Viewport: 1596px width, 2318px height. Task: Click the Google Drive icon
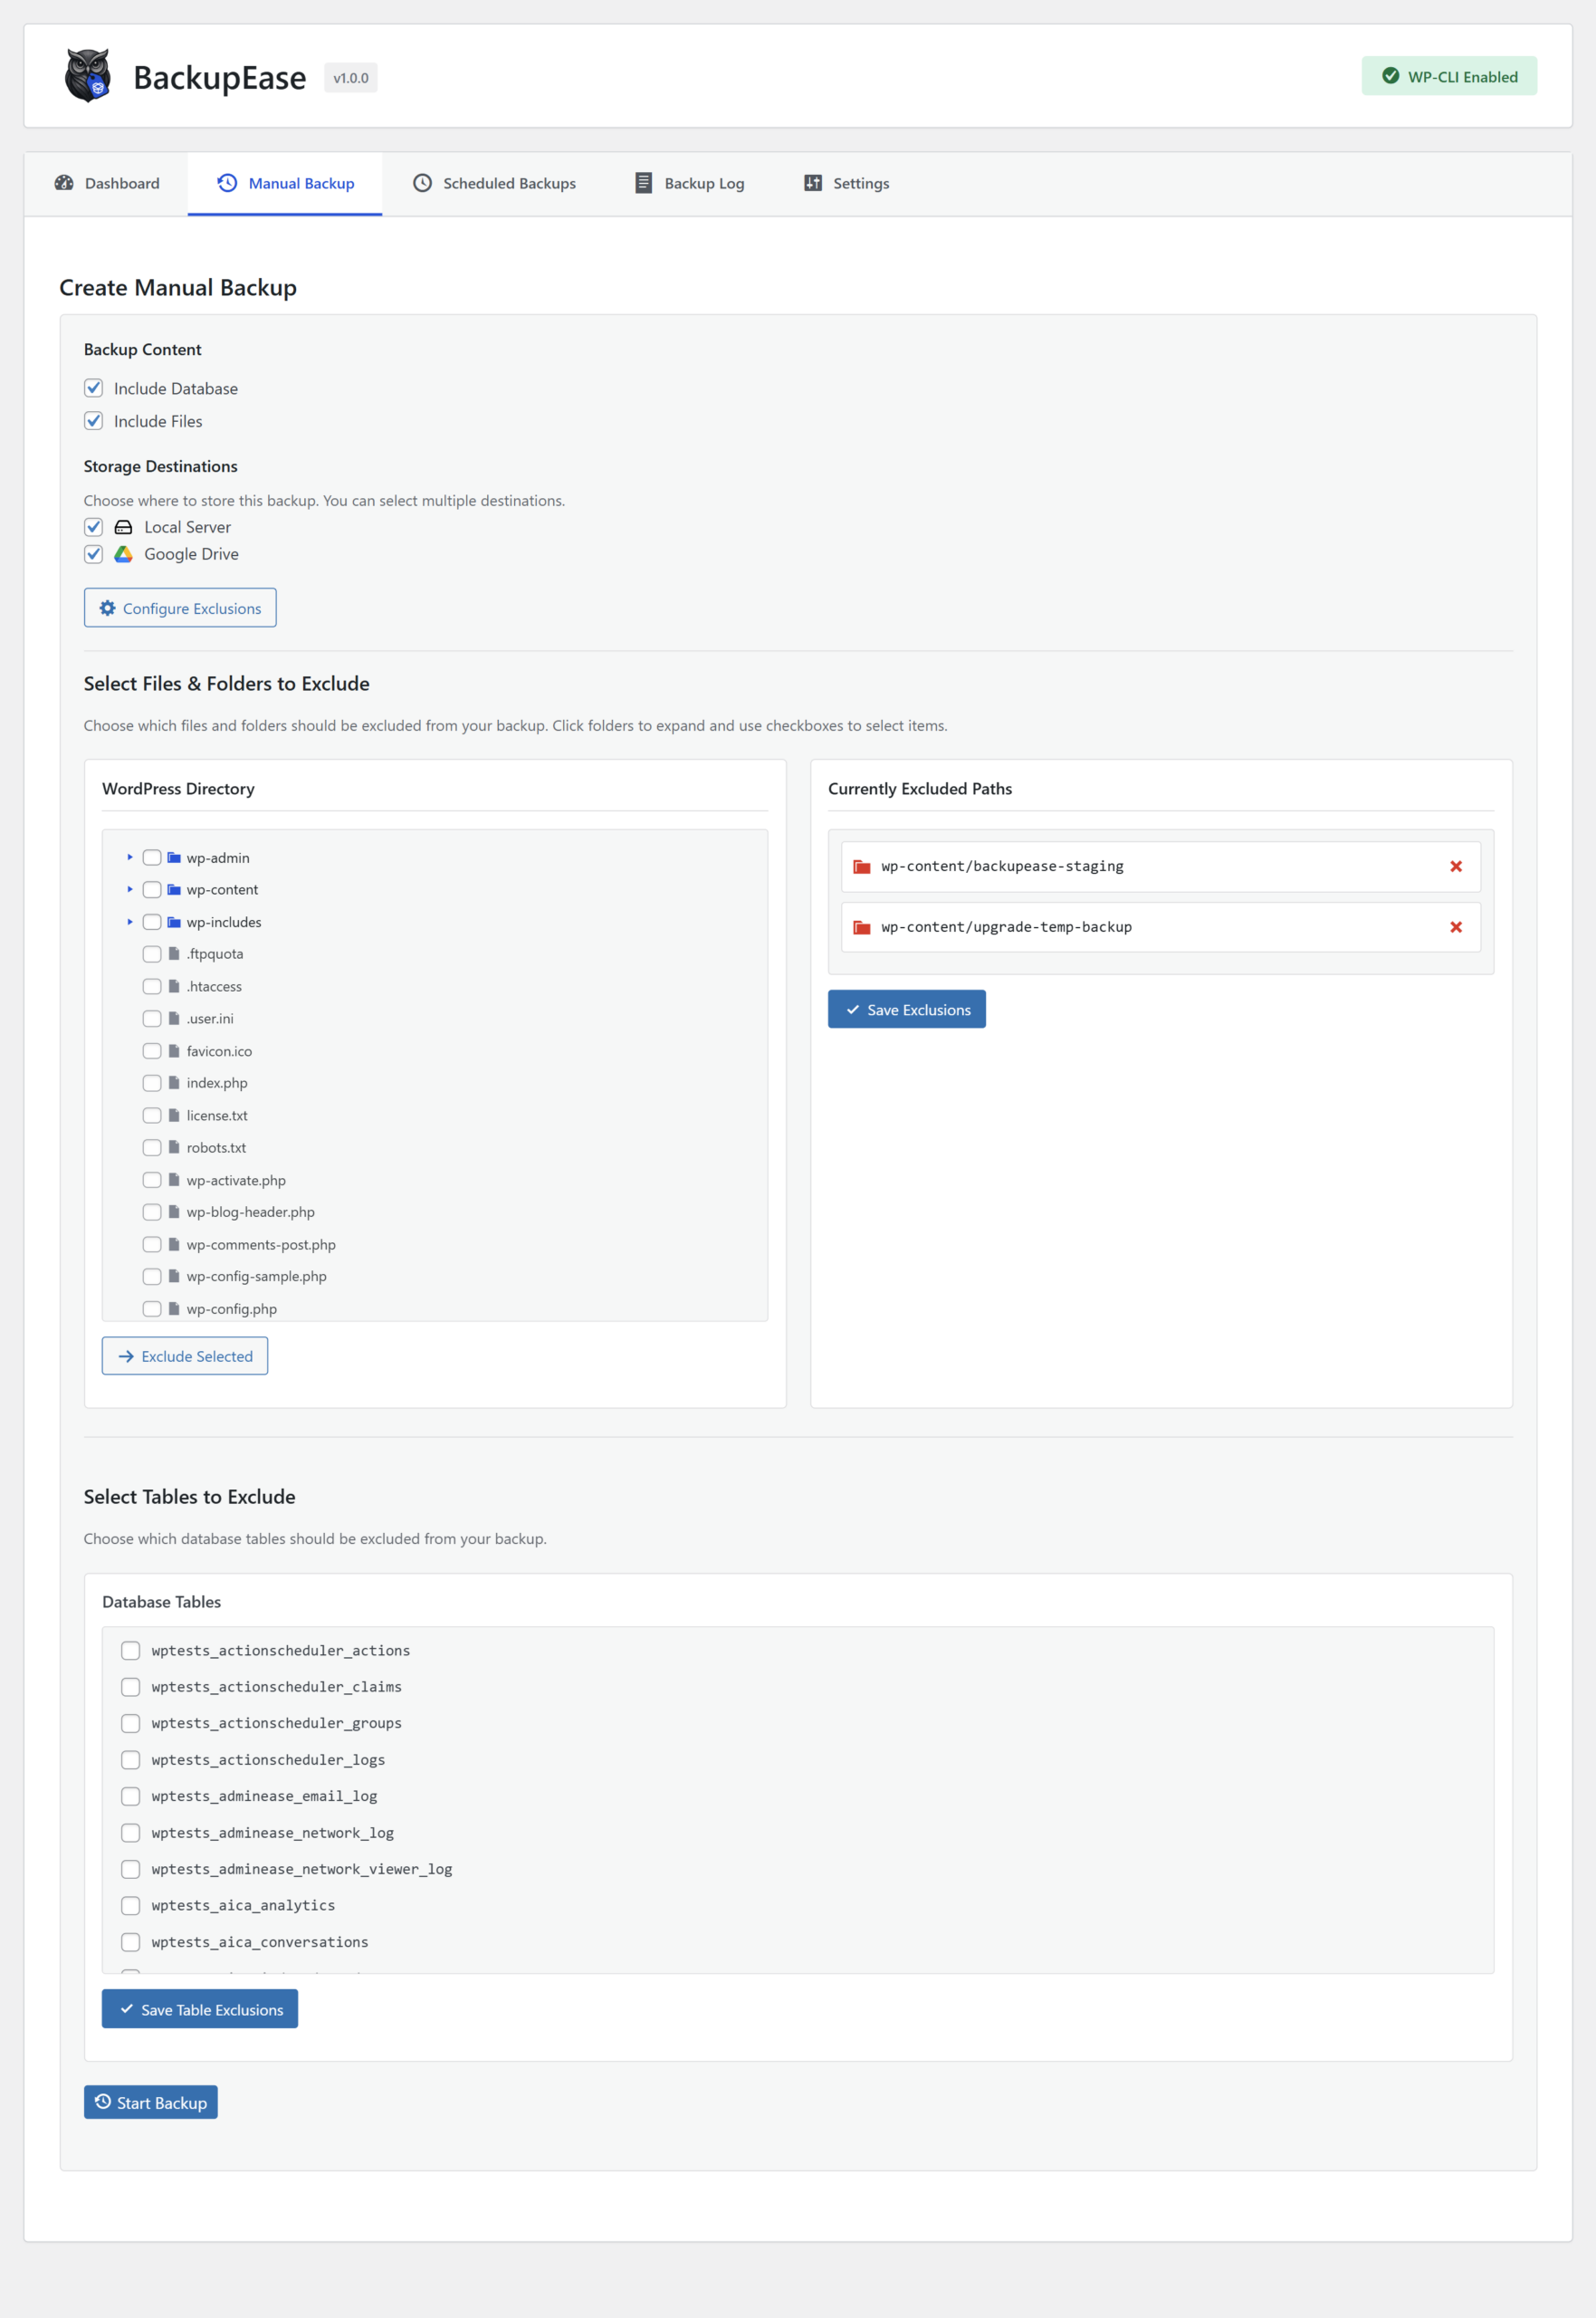click(123, 554)
